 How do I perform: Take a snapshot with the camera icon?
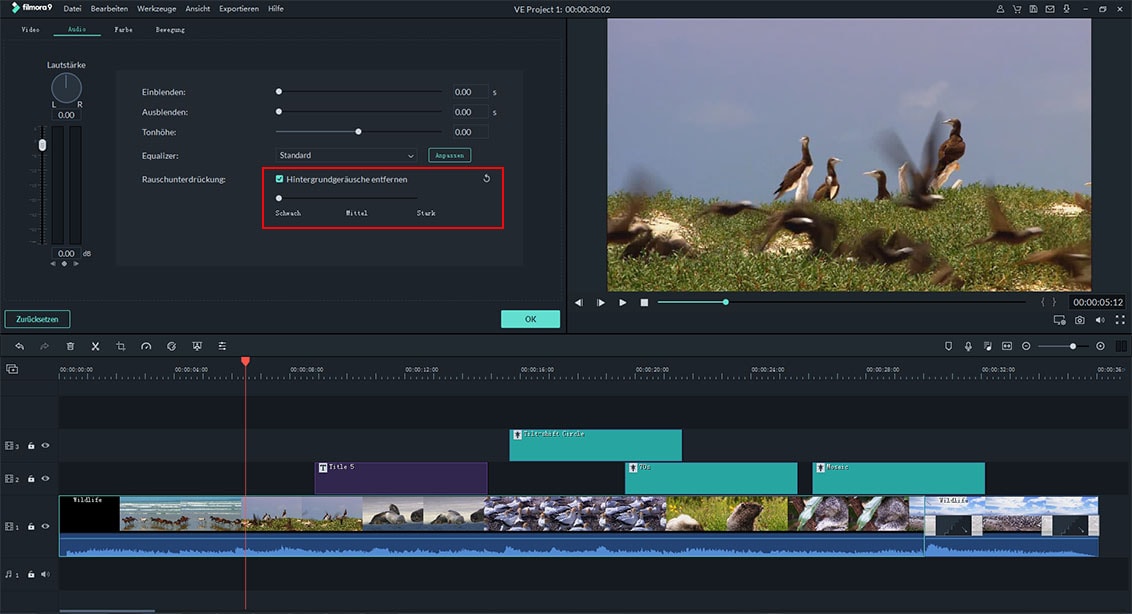pos(1079,320)
